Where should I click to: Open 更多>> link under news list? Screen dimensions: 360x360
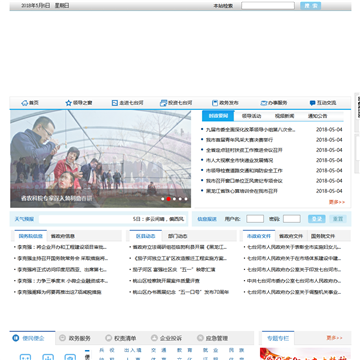[337, 202]
